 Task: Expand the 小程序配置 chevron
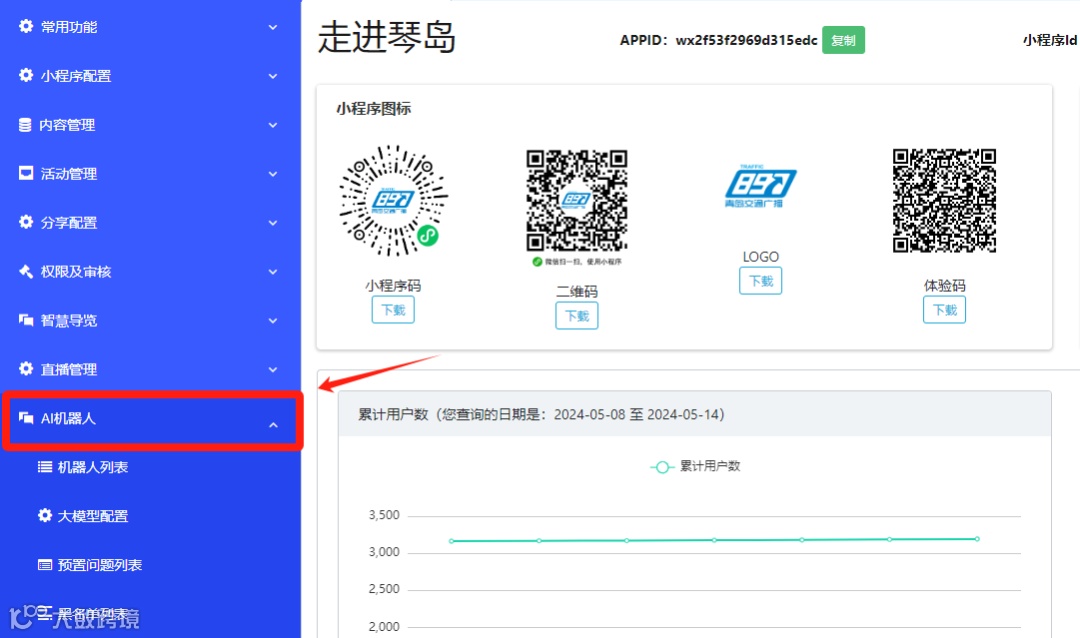[273, 76]
